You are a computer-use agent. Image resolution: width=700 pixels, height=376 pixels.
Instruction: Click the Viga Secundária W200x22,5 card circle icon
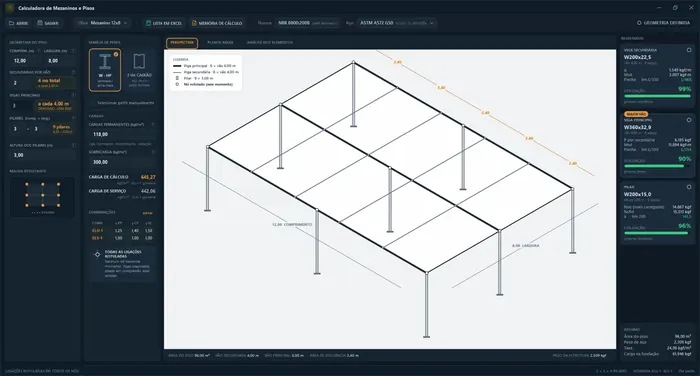pos(689,50)
